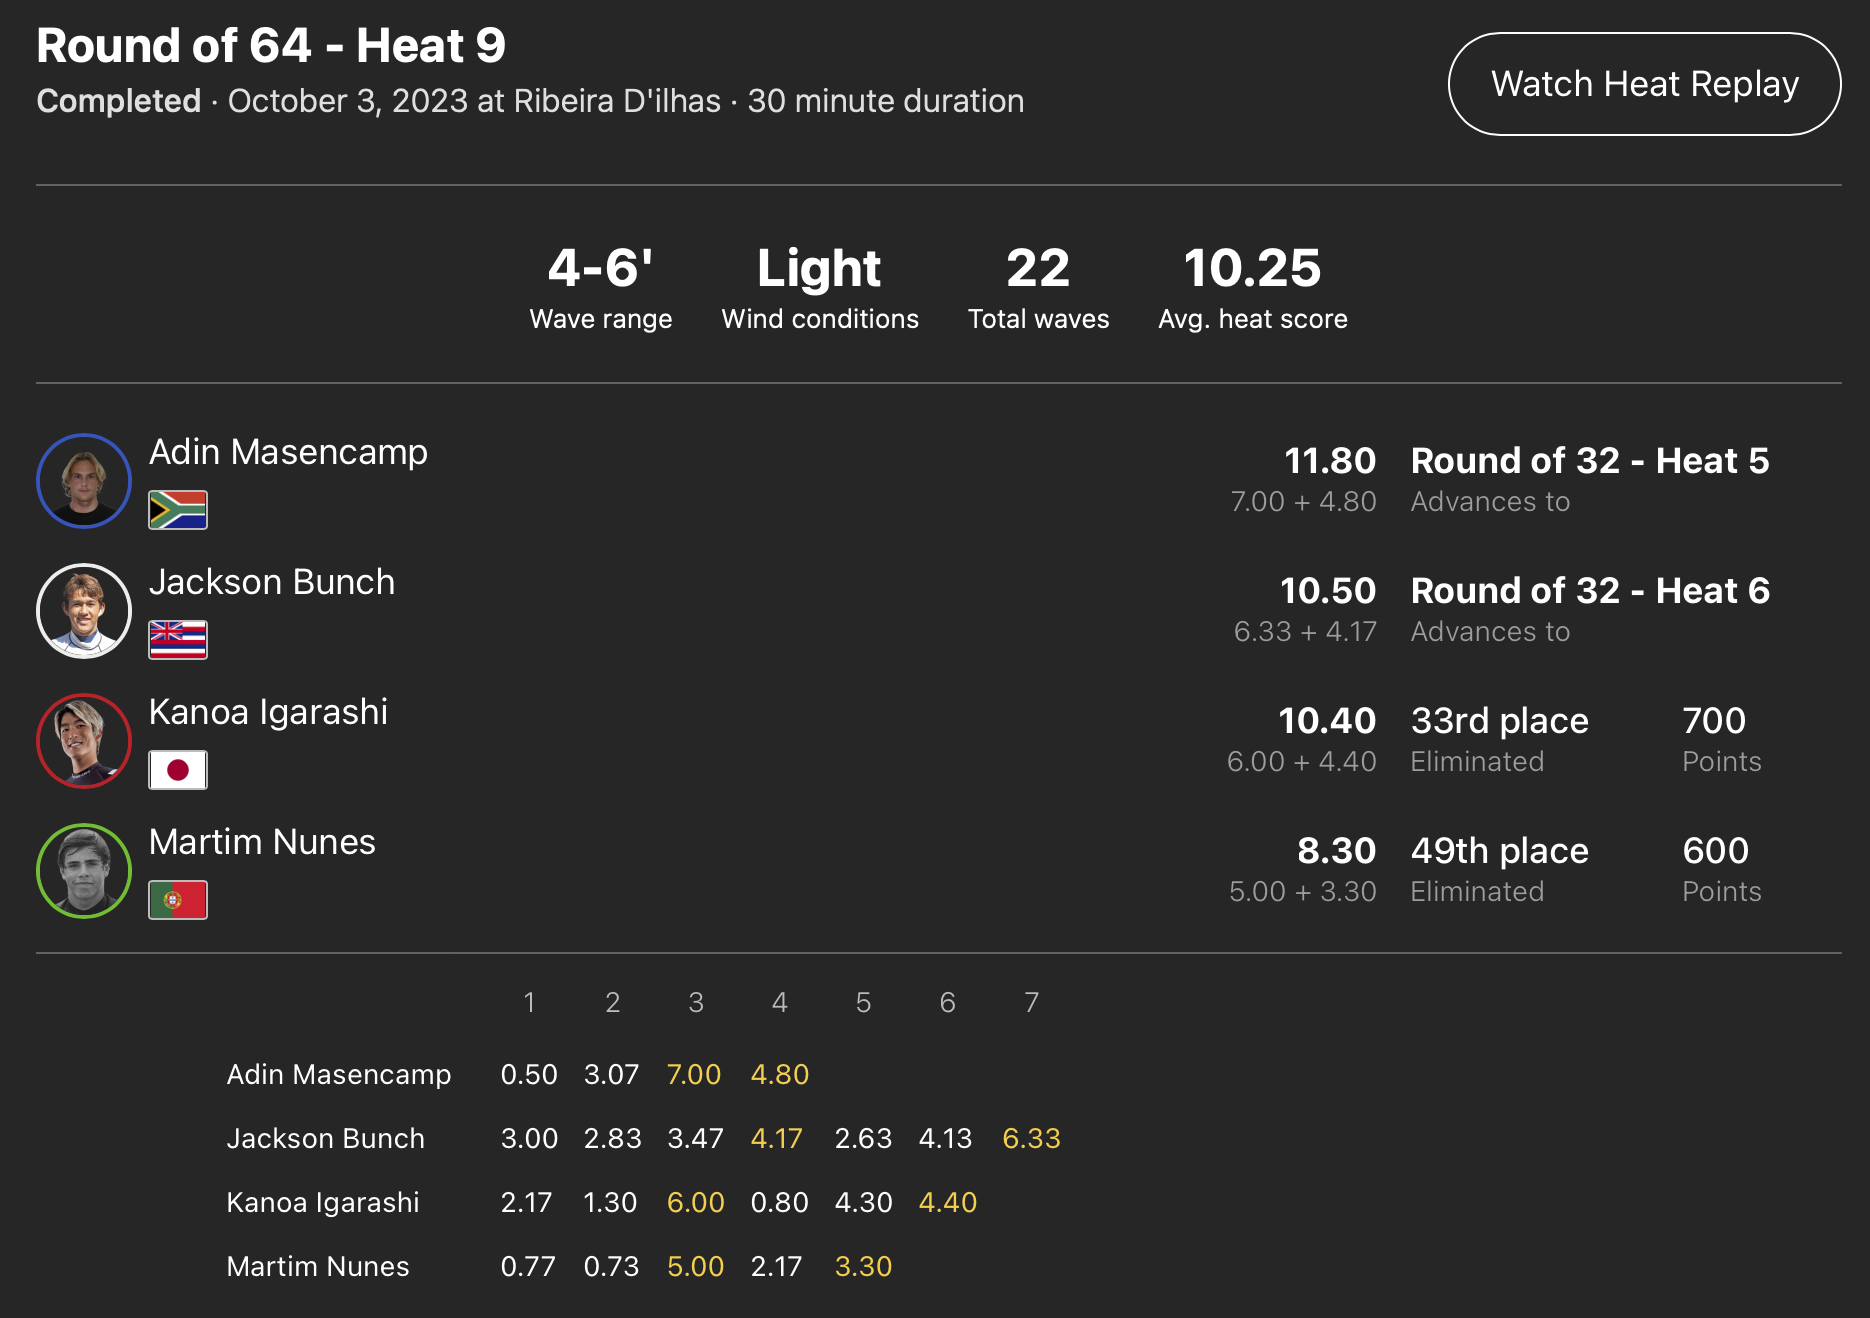This screenshot has width=1870, height=1318.
Task: Select Martim Nunes row label in score table
Action: click(318, 1266)
